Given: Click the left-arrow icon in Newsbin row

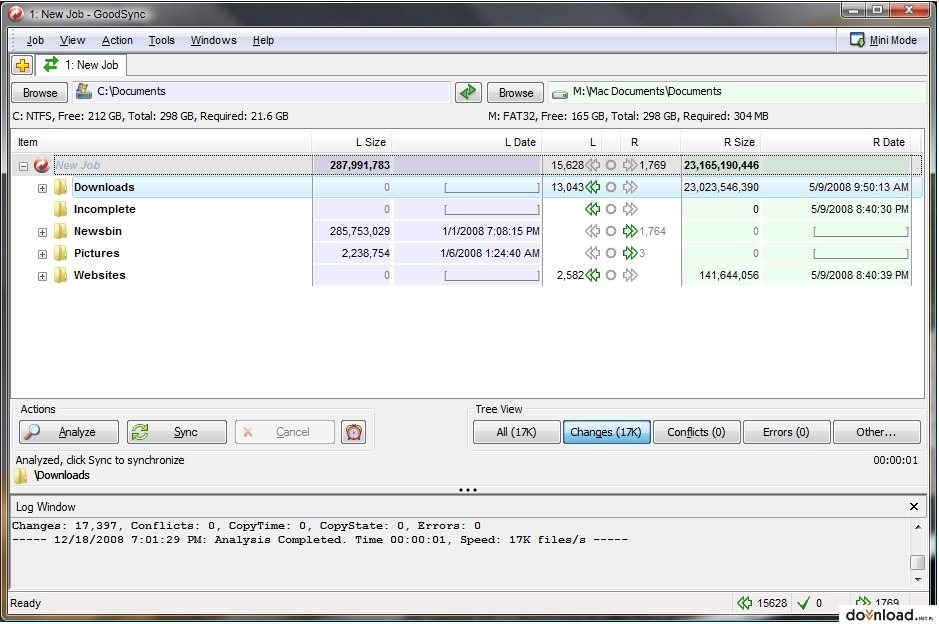Looking at the screenshot, I should coord(592,231).
